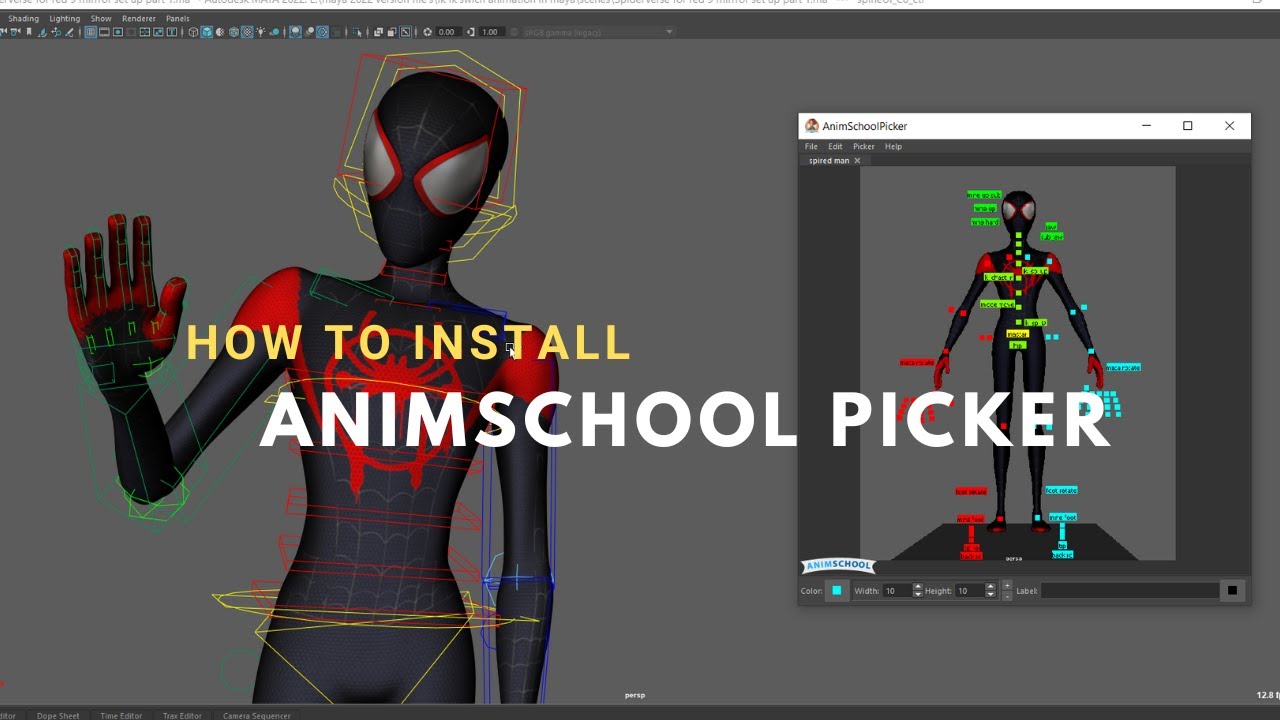Open File menu in AnimSchoolPicker
The width and height of the screenshot is (1280, 720).
click(x=811, y=146)
